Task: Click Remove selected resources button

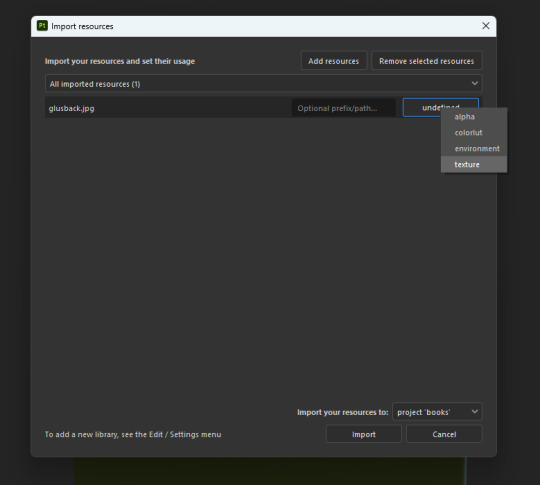Action: [x=426, y=61]
